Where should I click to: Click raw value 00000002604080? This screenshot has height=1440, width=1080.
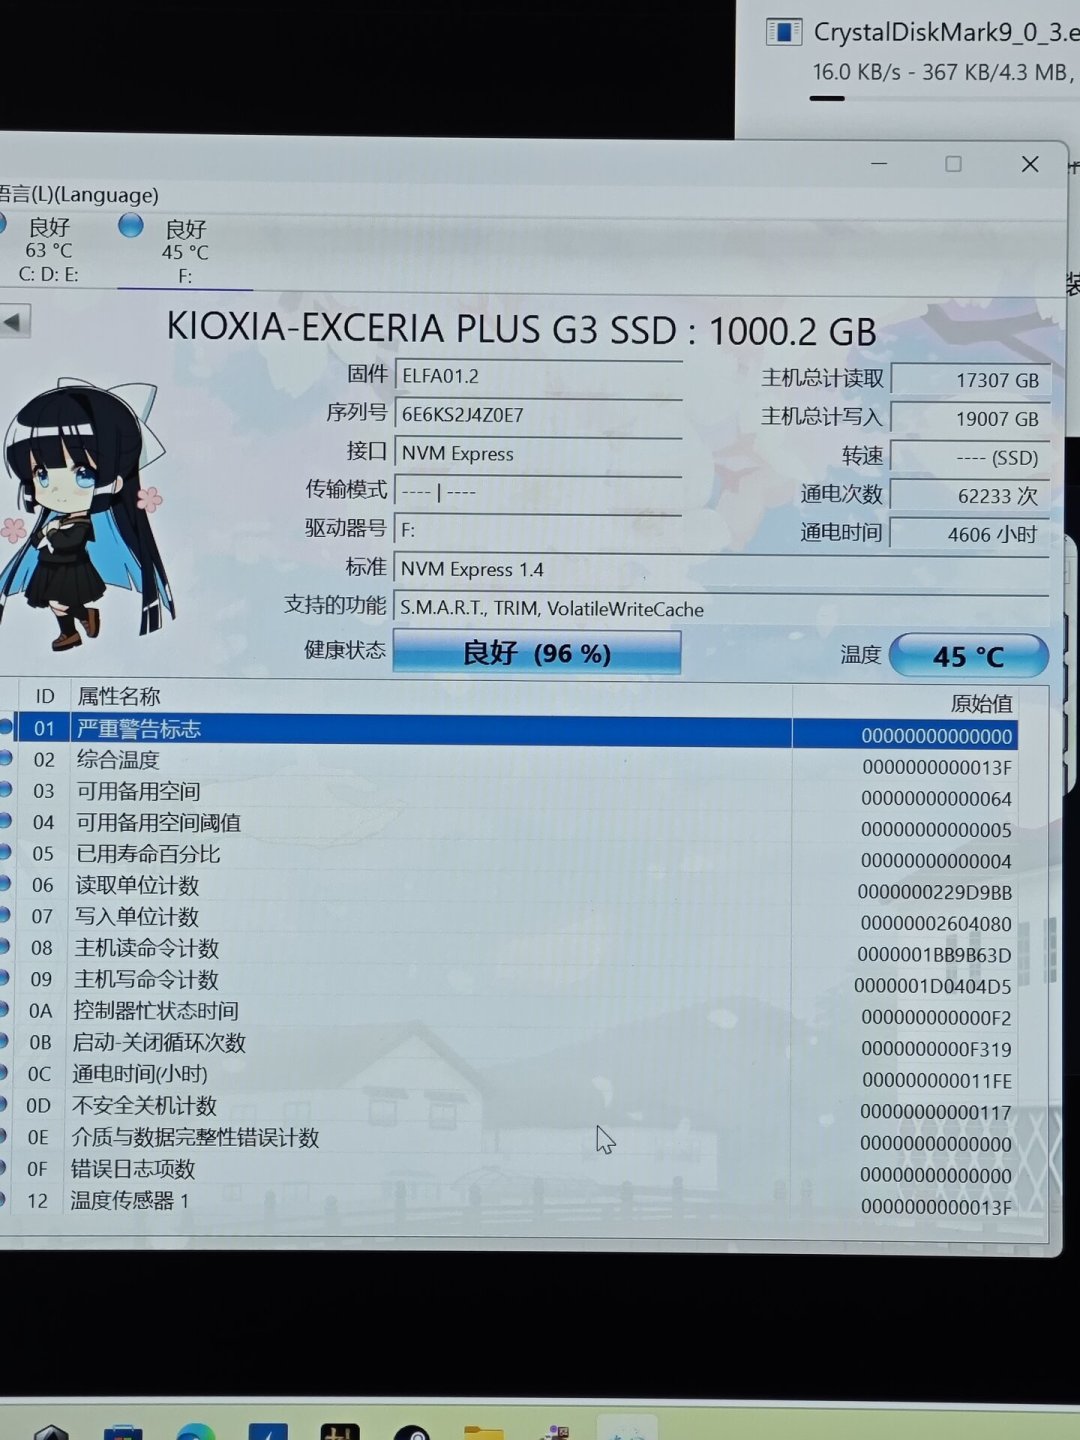coord(936,924)
